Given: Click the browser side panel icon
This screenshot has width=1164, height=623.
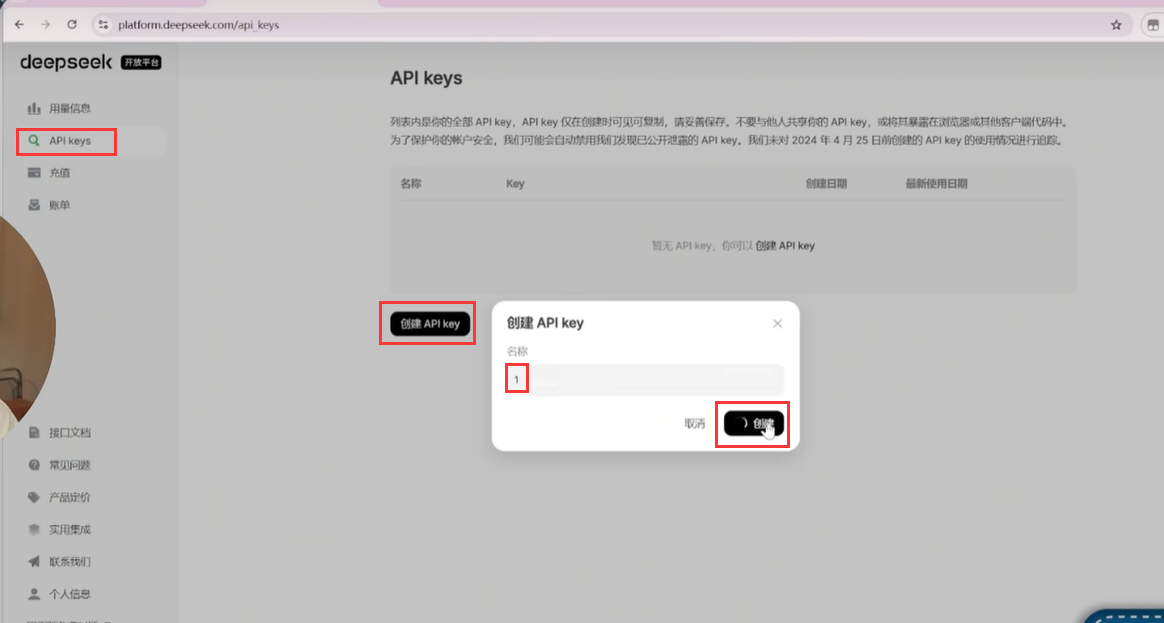Looking at the screenshot, I should click(x=1154, y=25).
